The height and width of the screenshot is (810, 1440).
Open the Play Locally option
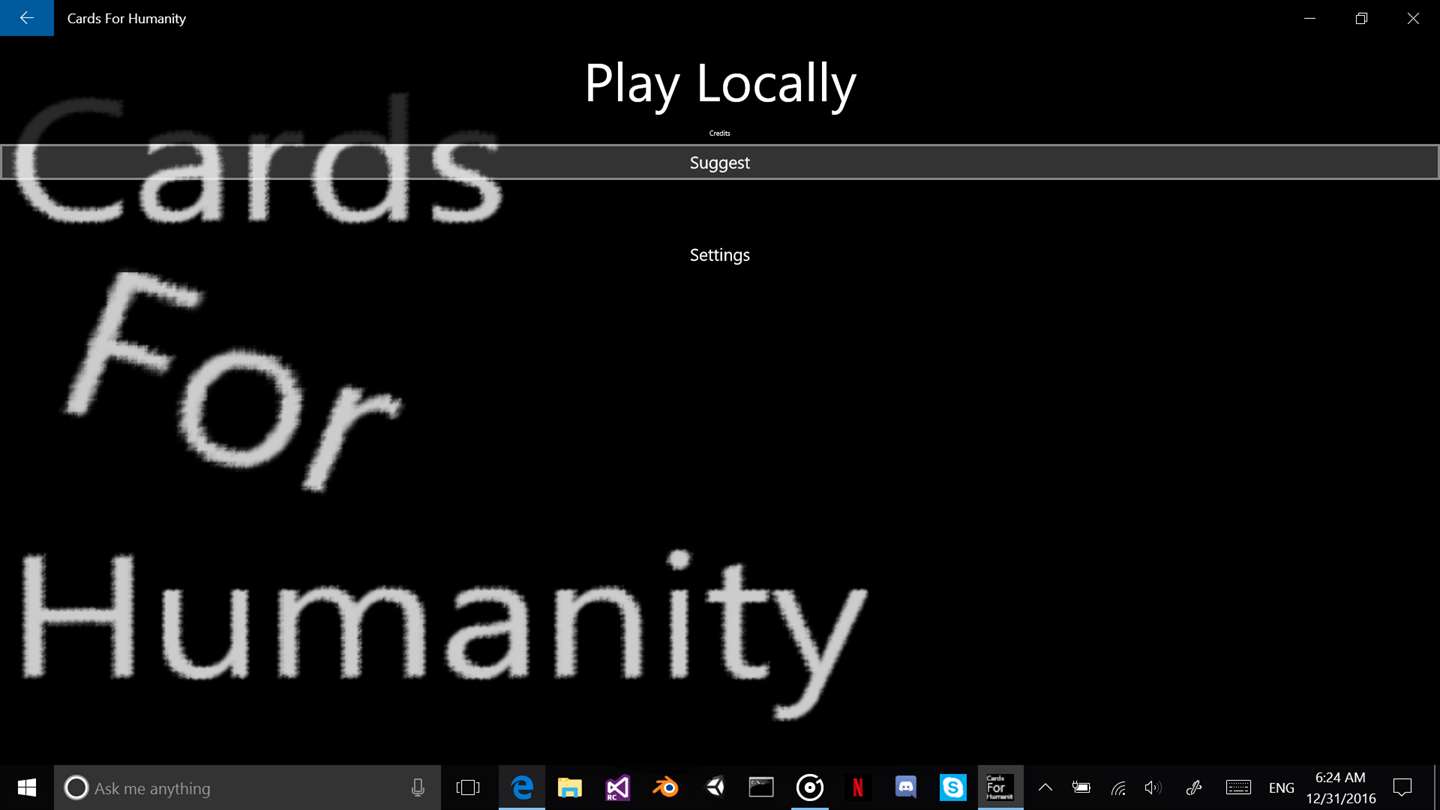tap(720, 84)
